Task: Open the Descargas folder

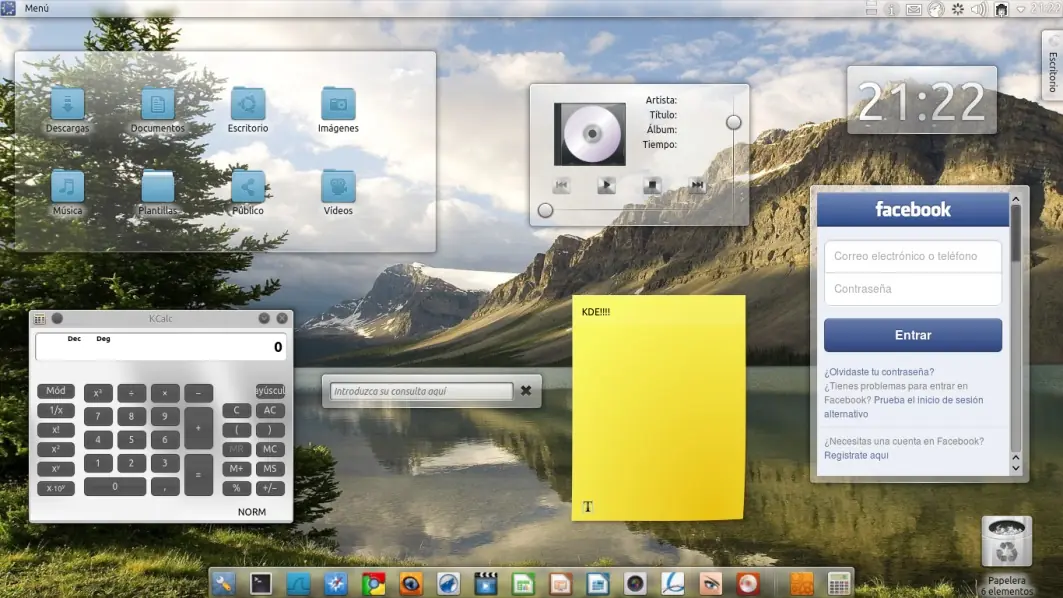Action: tap(67, 104)
